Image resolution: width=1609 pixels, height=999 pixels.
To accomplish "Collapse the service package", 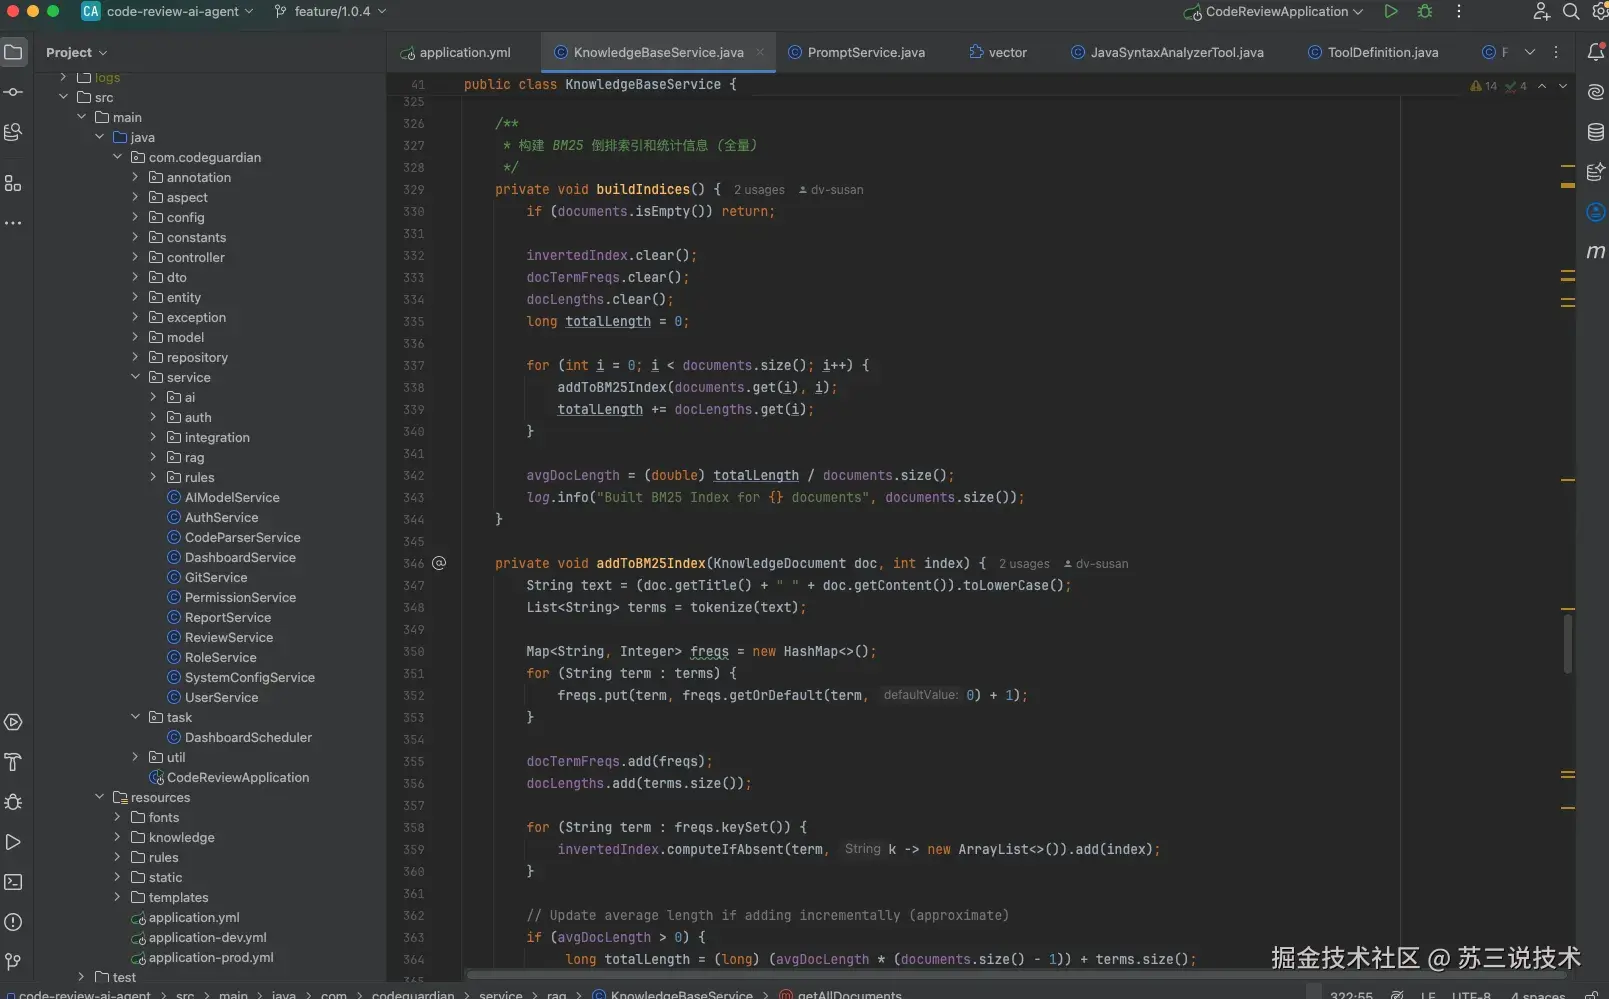I will [x=136, y=377].
